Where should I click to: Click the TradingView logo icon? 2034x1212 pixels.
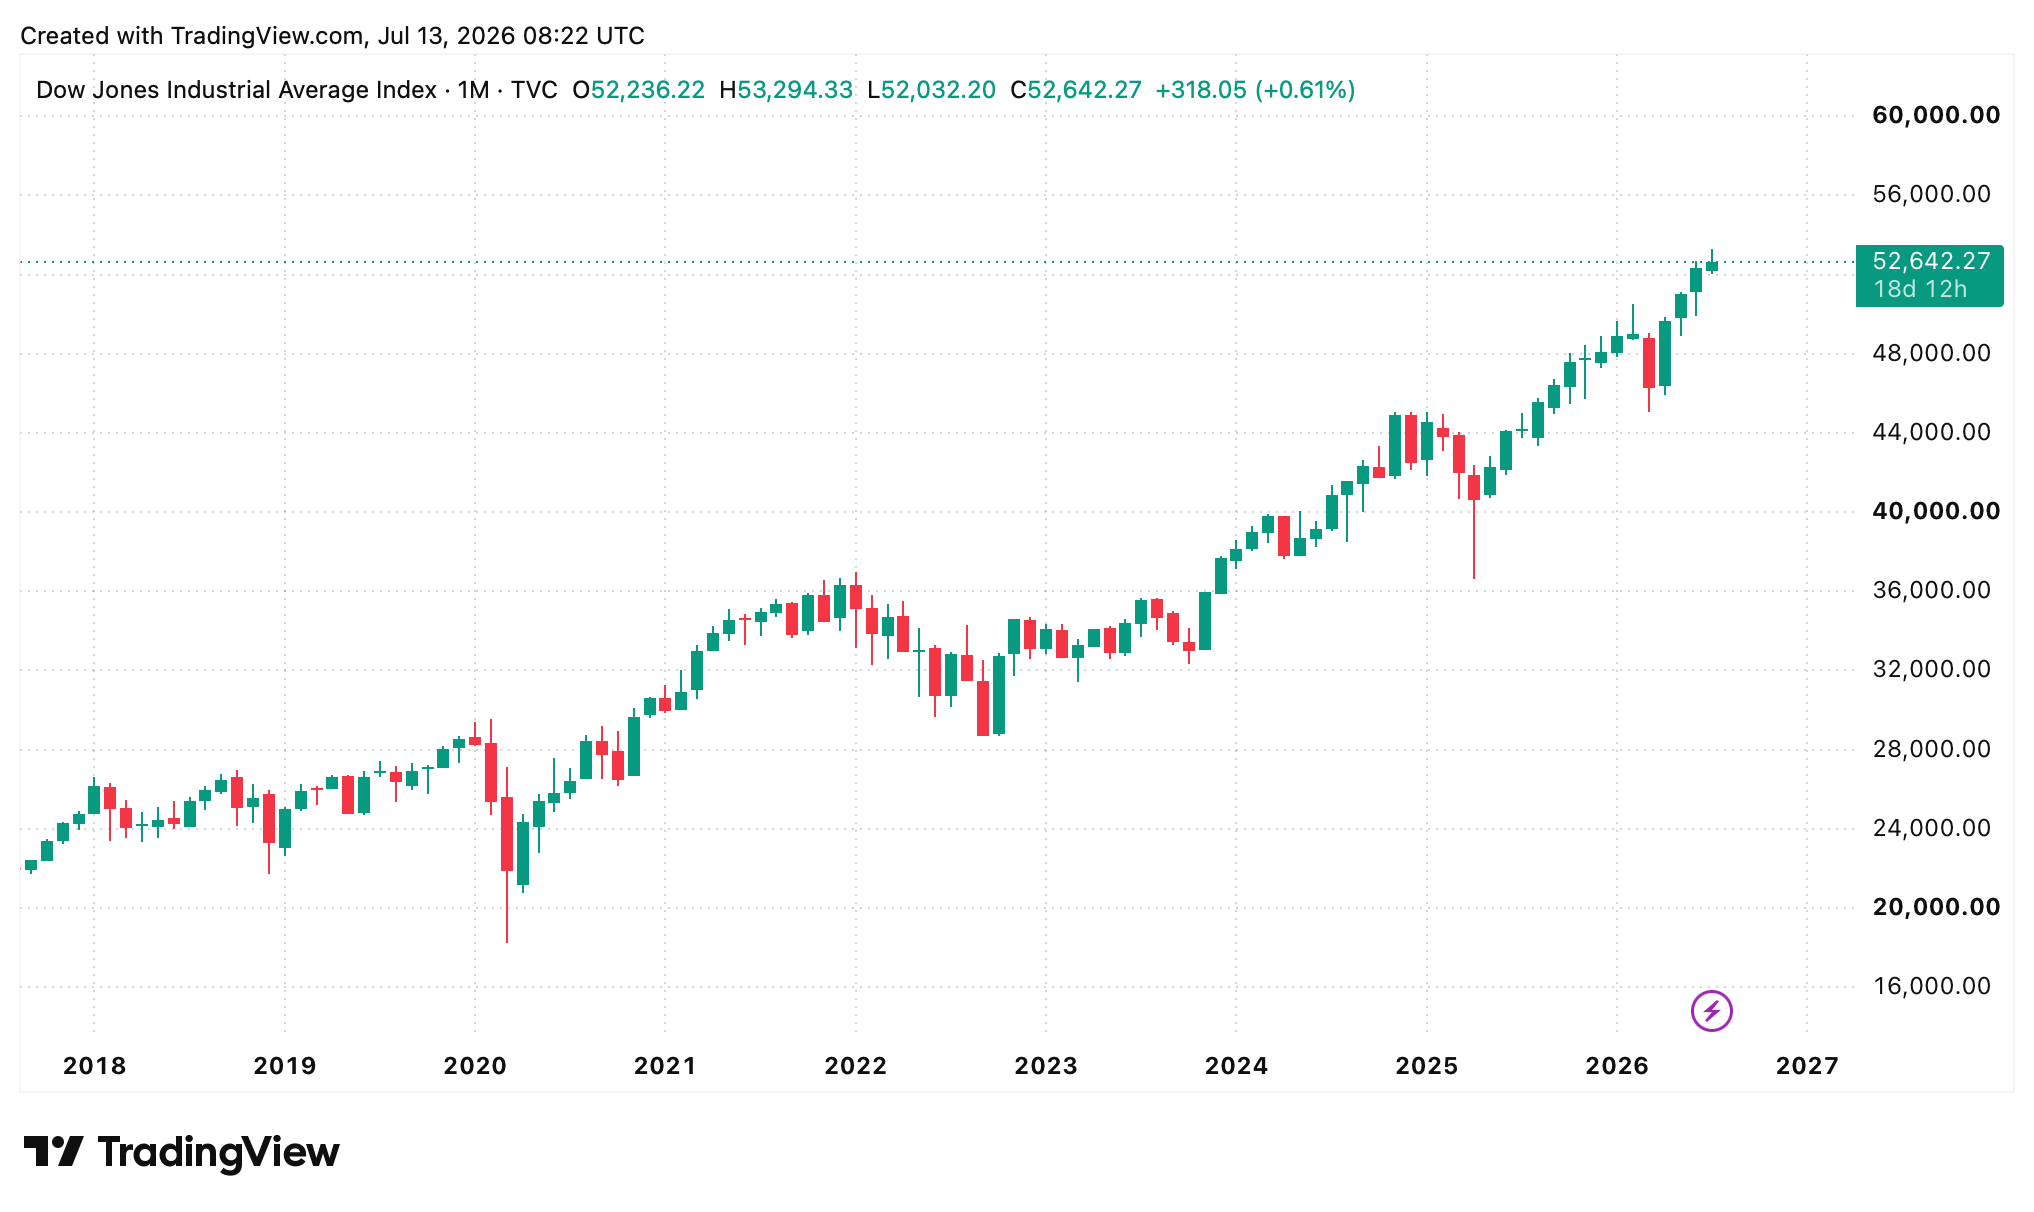point(53,1151)
